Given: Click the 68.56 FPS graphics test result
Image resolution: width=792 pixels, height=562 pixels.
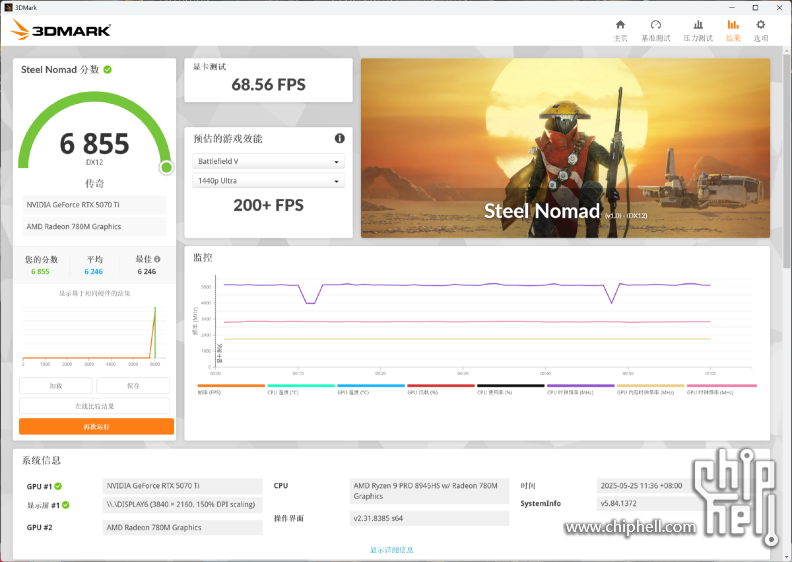Looking at the screenshot, I should [268, 84].
